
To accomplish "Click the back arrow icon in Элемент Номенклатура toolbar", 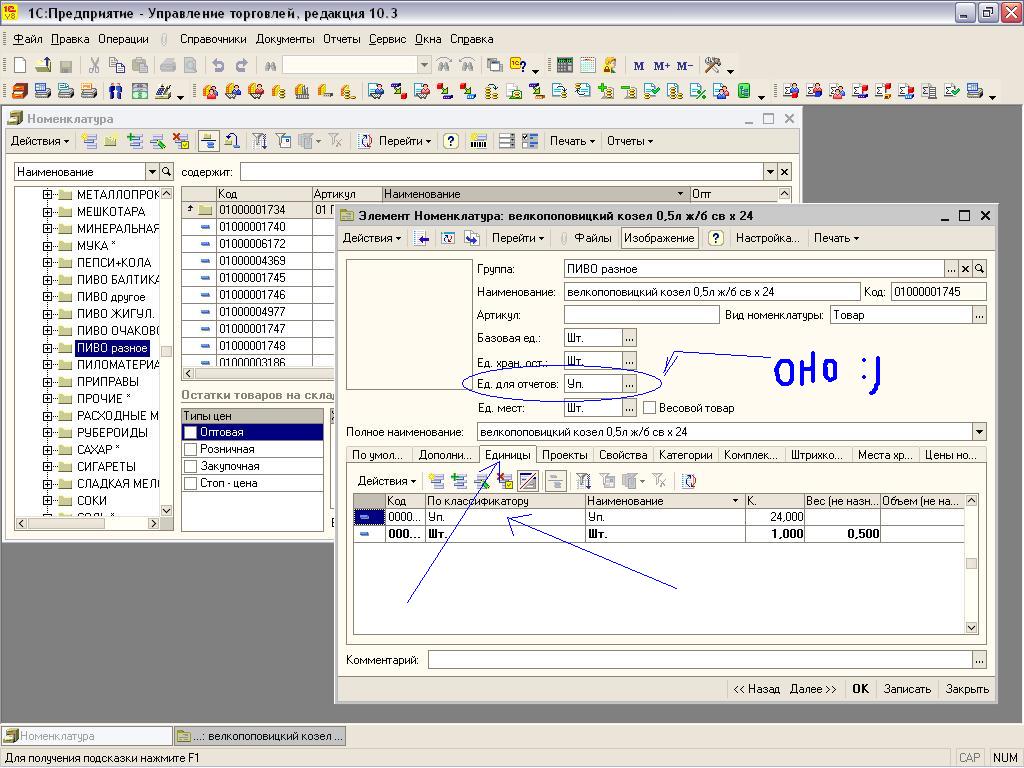I will click(423, 238).
